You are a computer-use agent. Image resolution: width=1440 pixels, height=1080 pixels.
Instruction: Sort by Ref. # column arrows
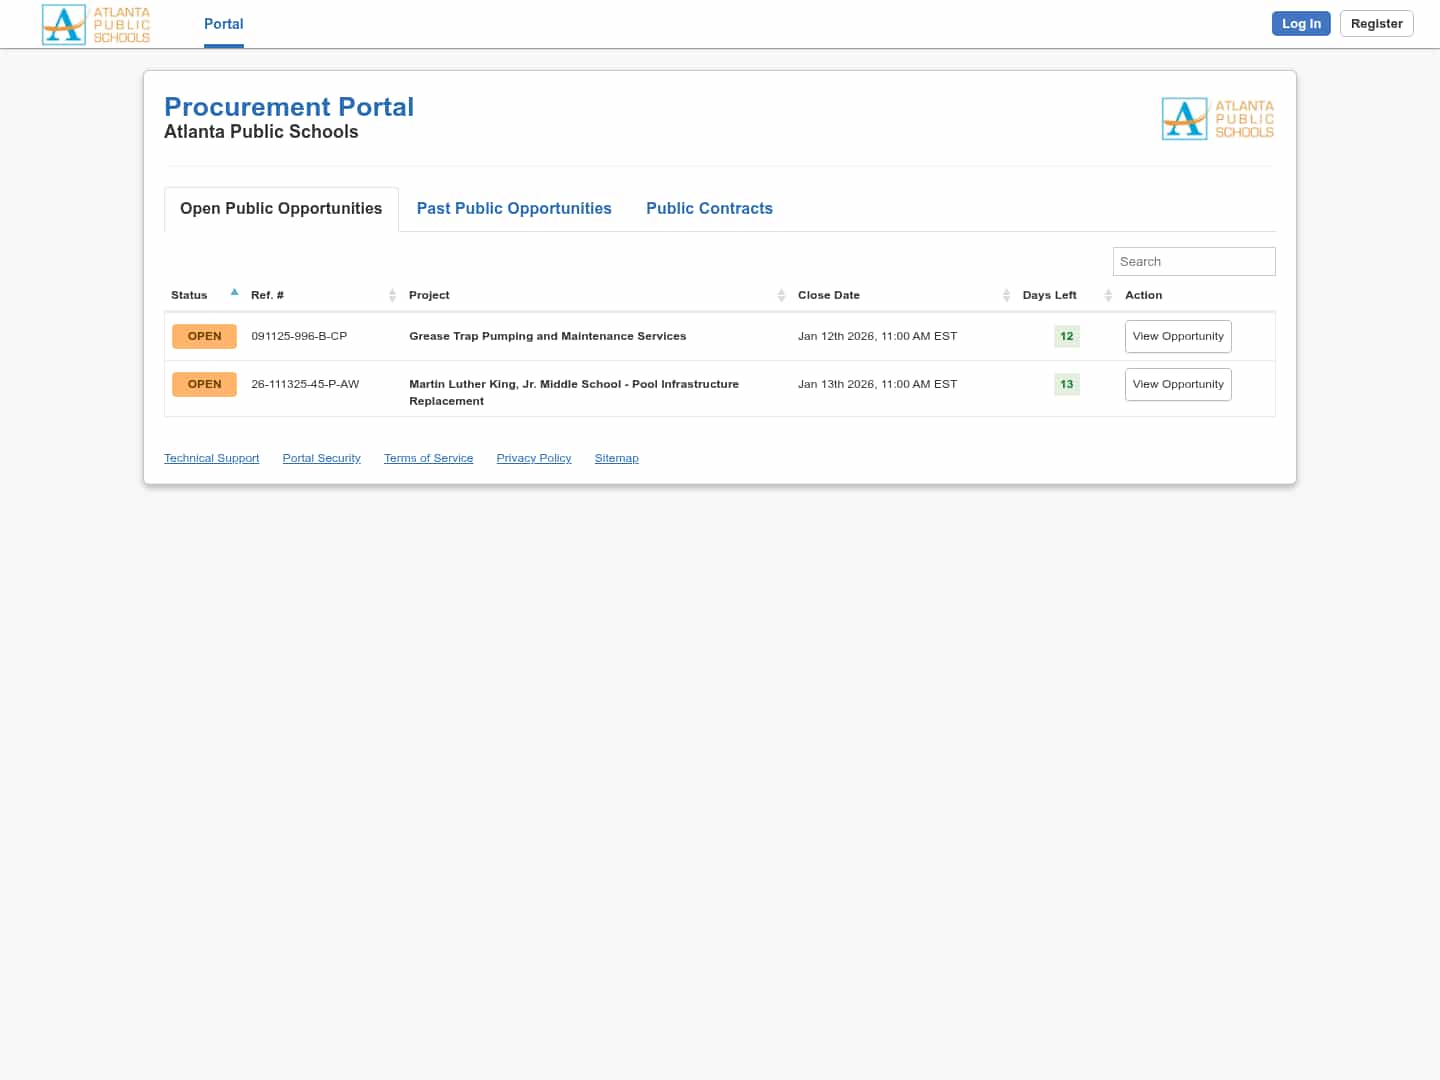click(392, 295)
